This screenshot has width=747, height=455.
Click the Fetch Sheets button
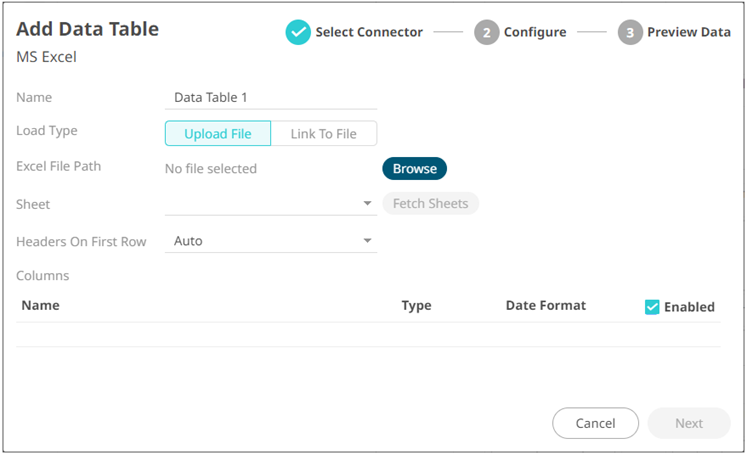[x=430, y=204]
